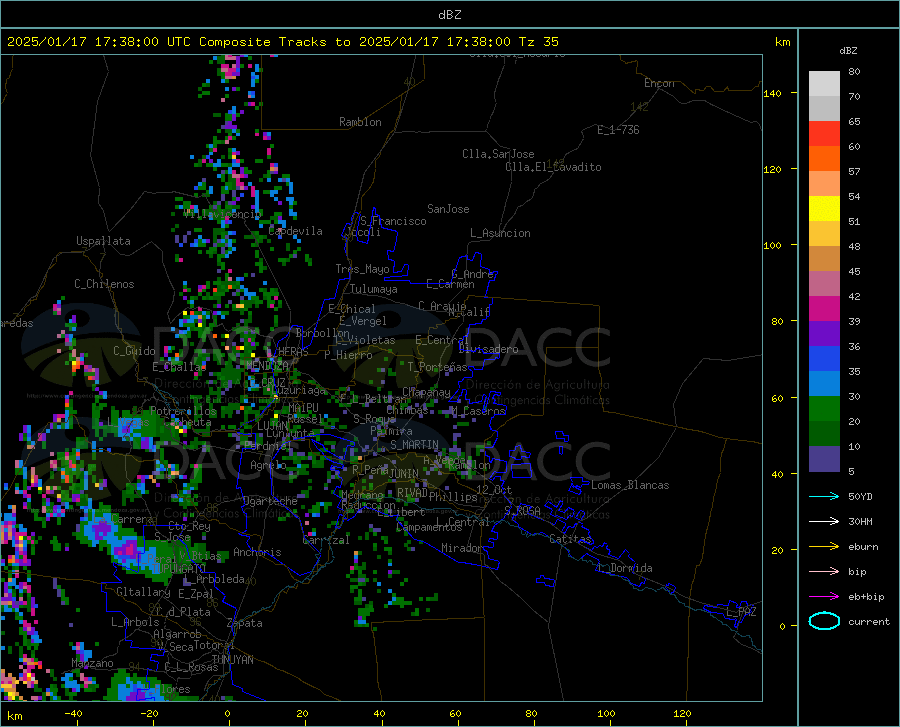Click the S_MARTIN label on map
This screenshot has width=900, height=727.
(x=414, y=445)
